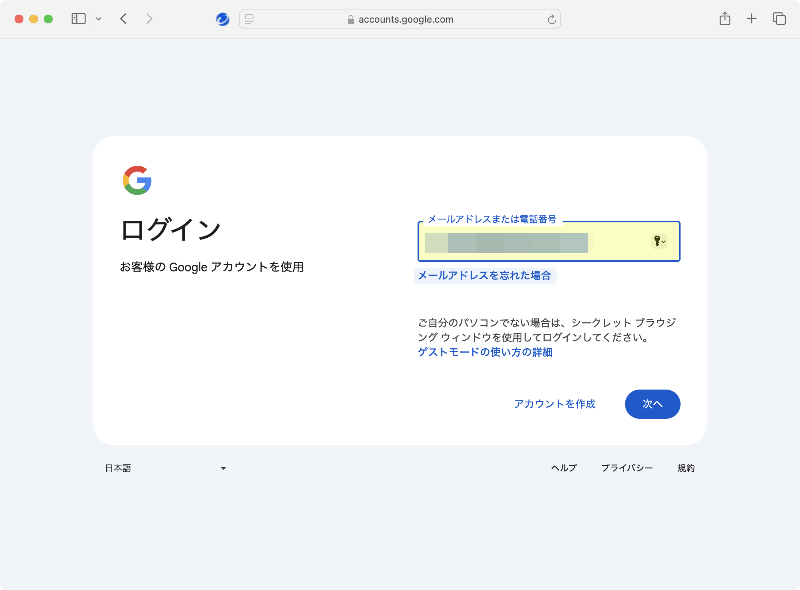The height and width of the screenshot is (590, 800).
Task: Click the blue 次へ button
Action: pyautogui.click(x=653, y=404)
